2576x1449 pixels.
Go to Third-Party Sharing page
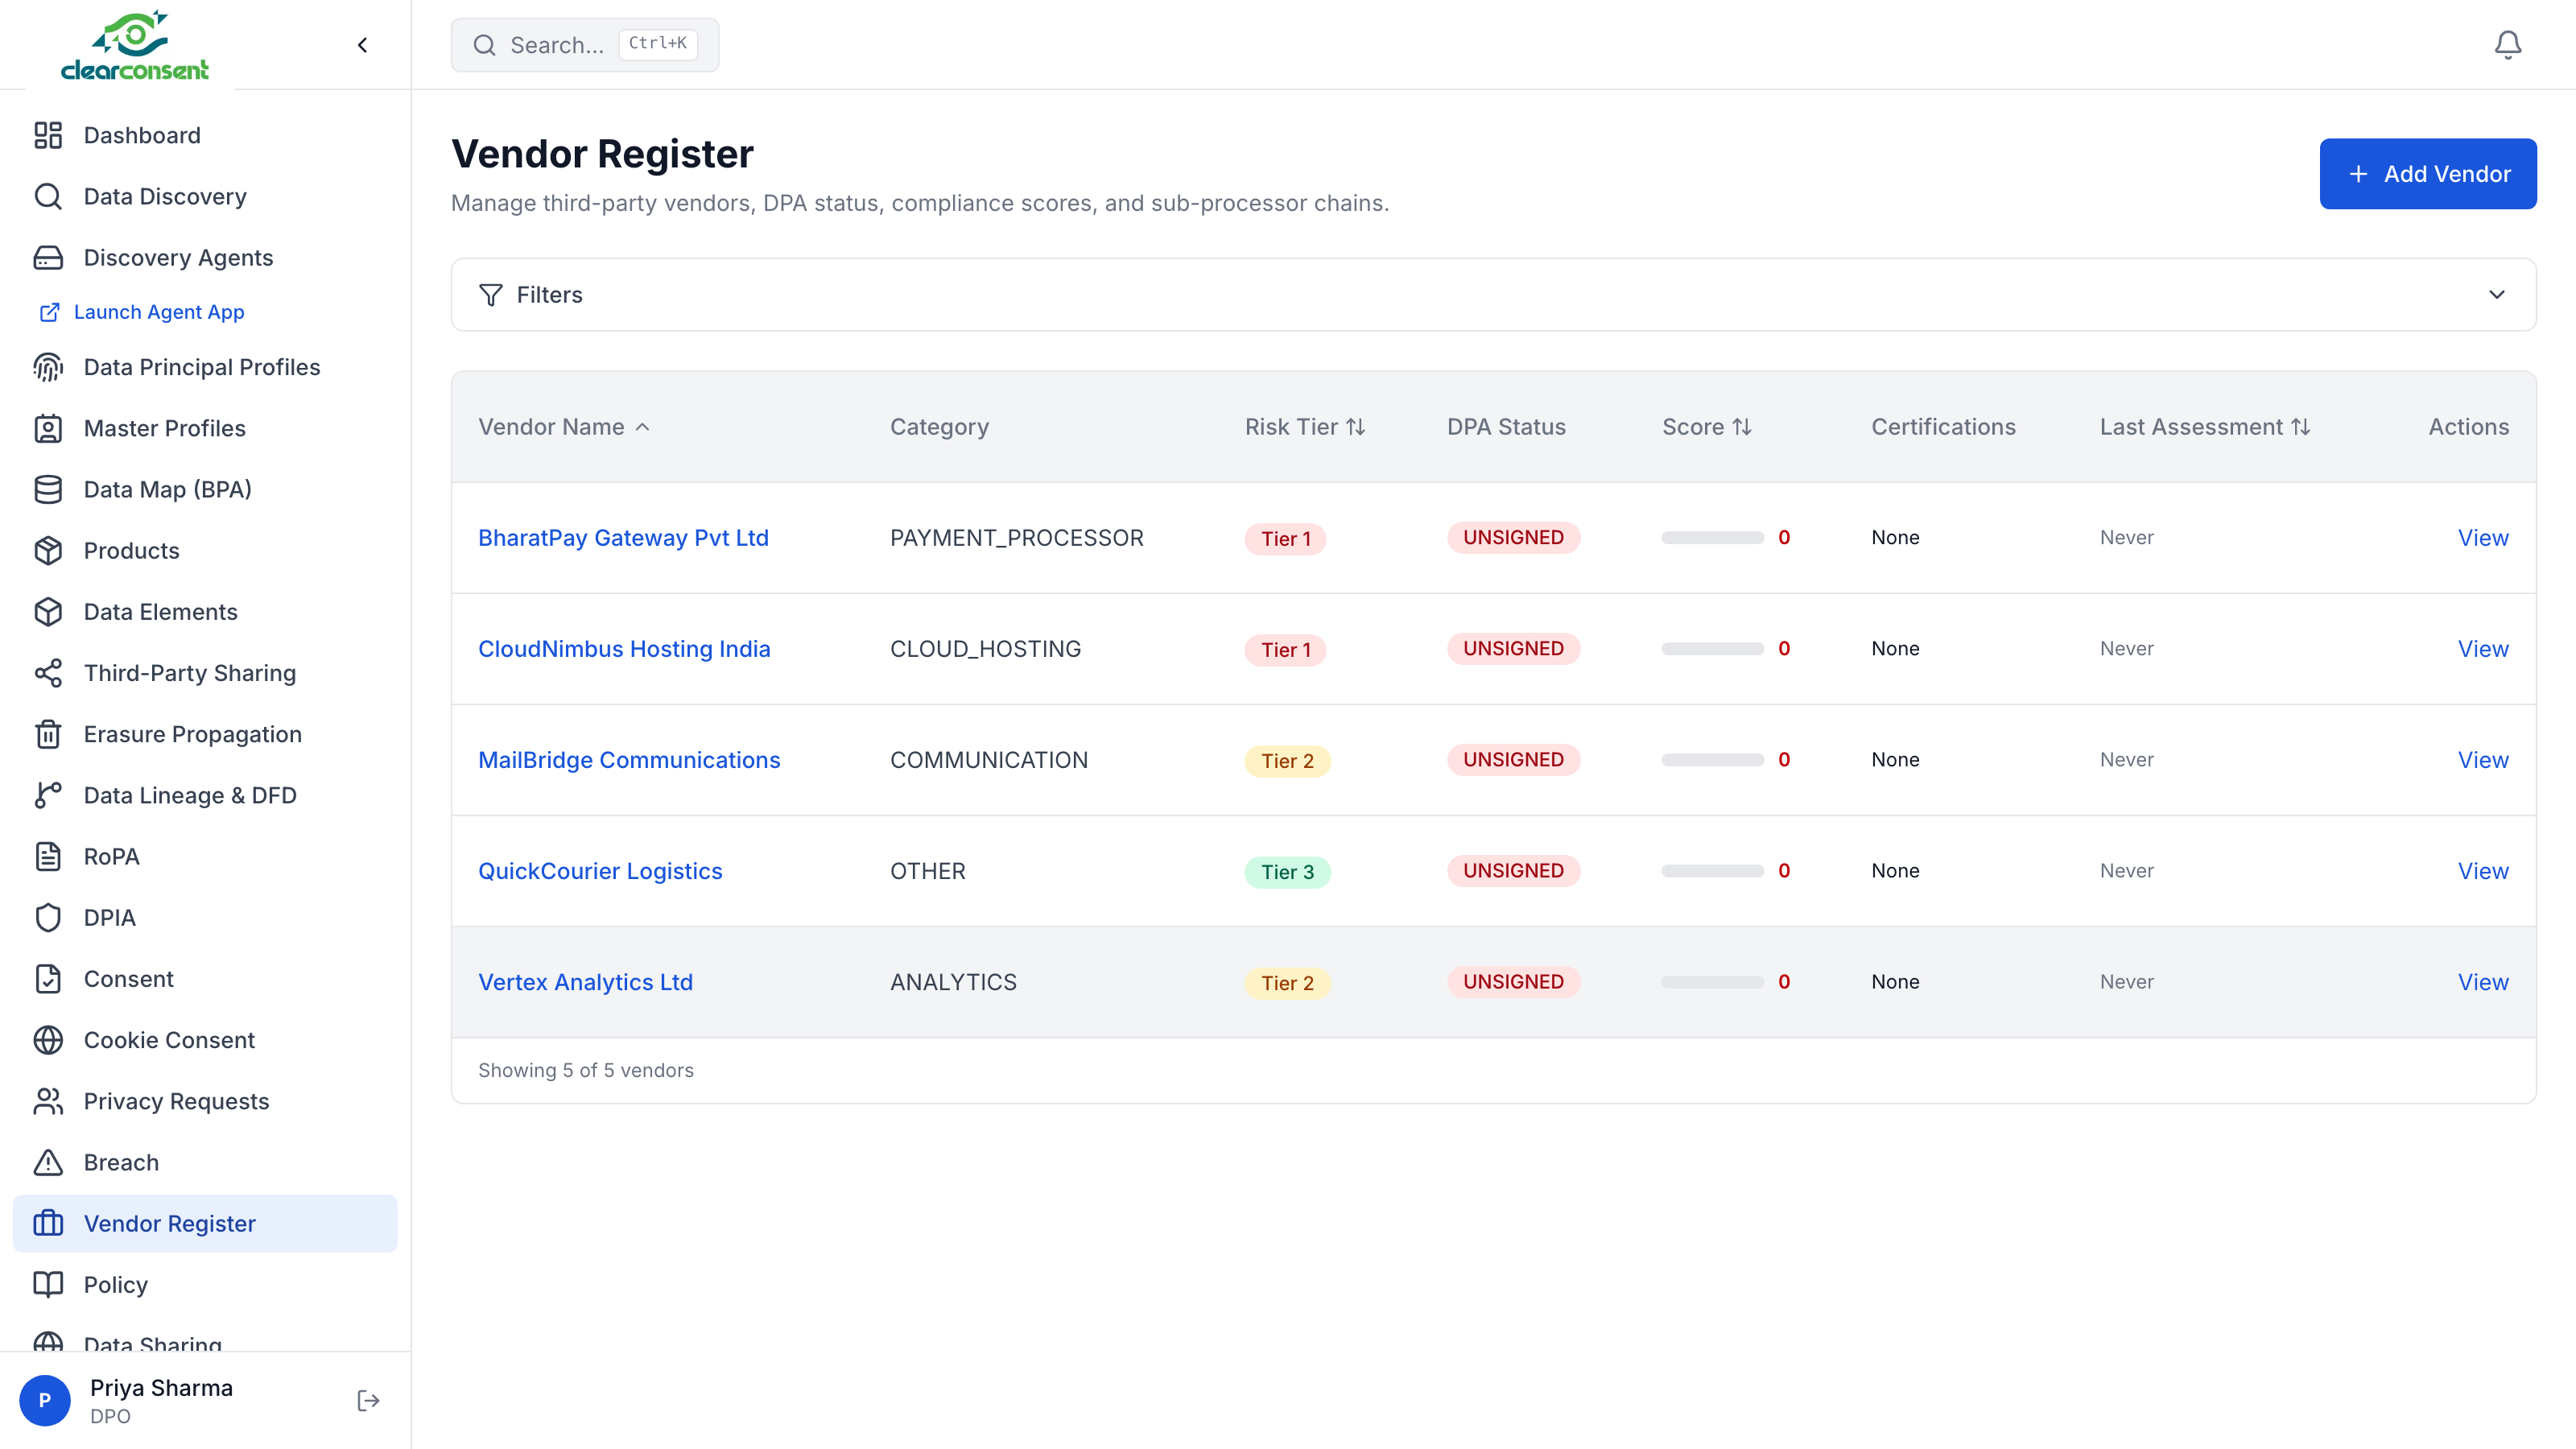(205, 673)
